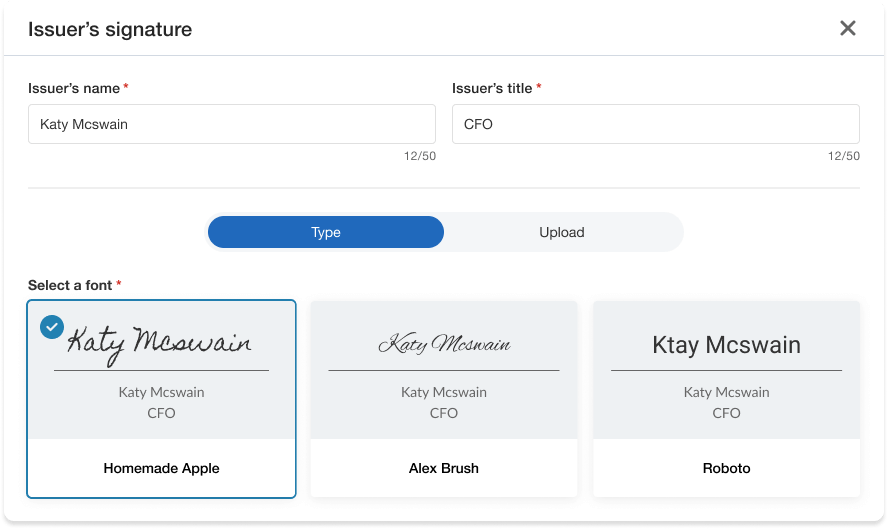
Task: Switch to the Type tab
Action: pos(326,232)
